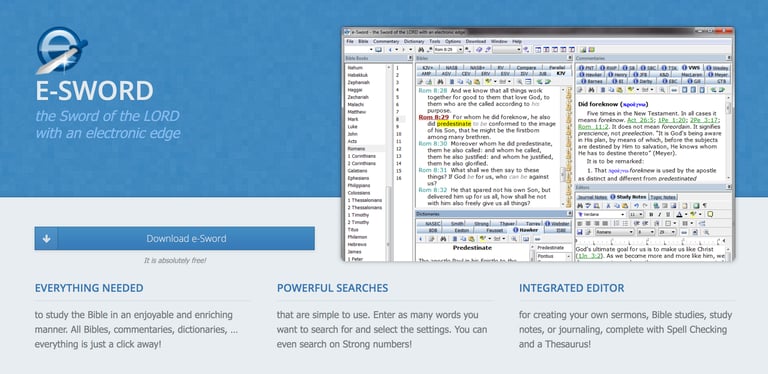768x374 pixels.
Task: Open the empty dropdown in main toolbar
Action: coord(506,49)
